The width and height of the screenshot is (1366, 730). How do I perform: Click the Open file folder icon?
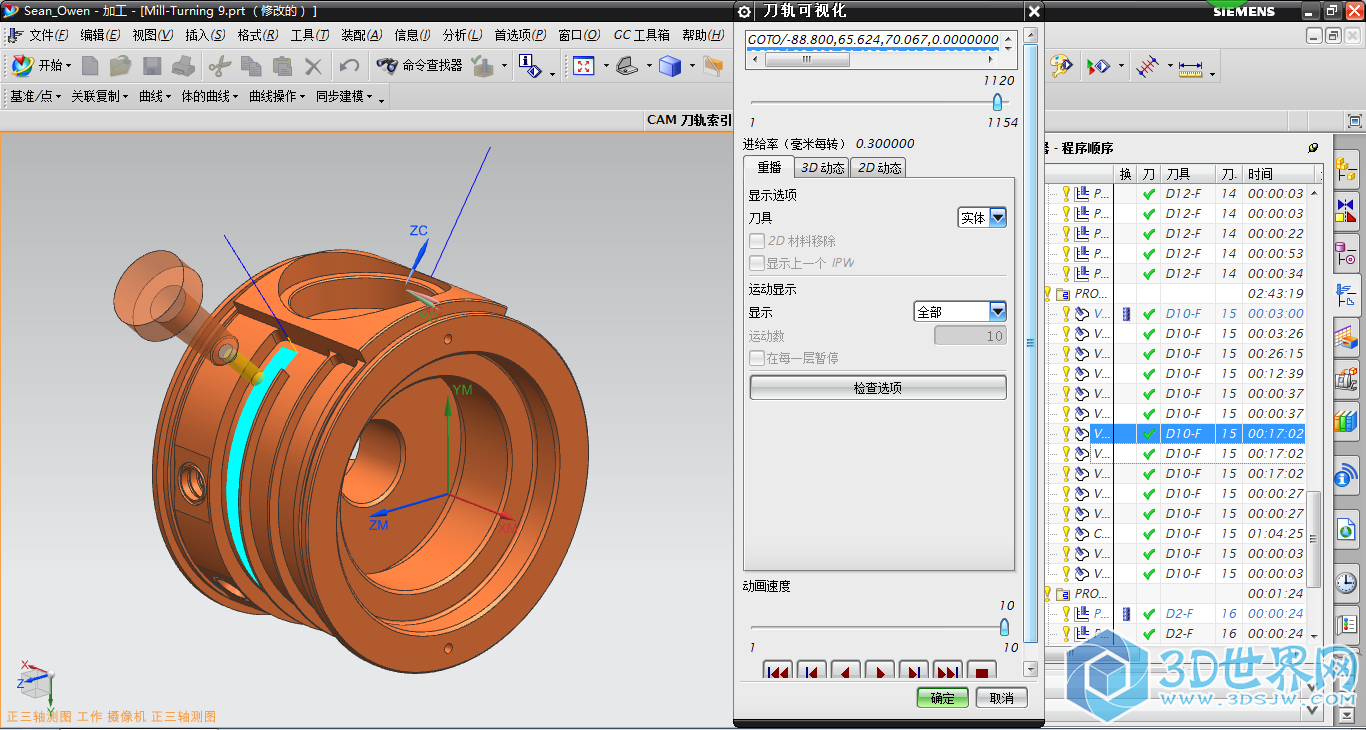pyautogui.click(x=120, y=66)
